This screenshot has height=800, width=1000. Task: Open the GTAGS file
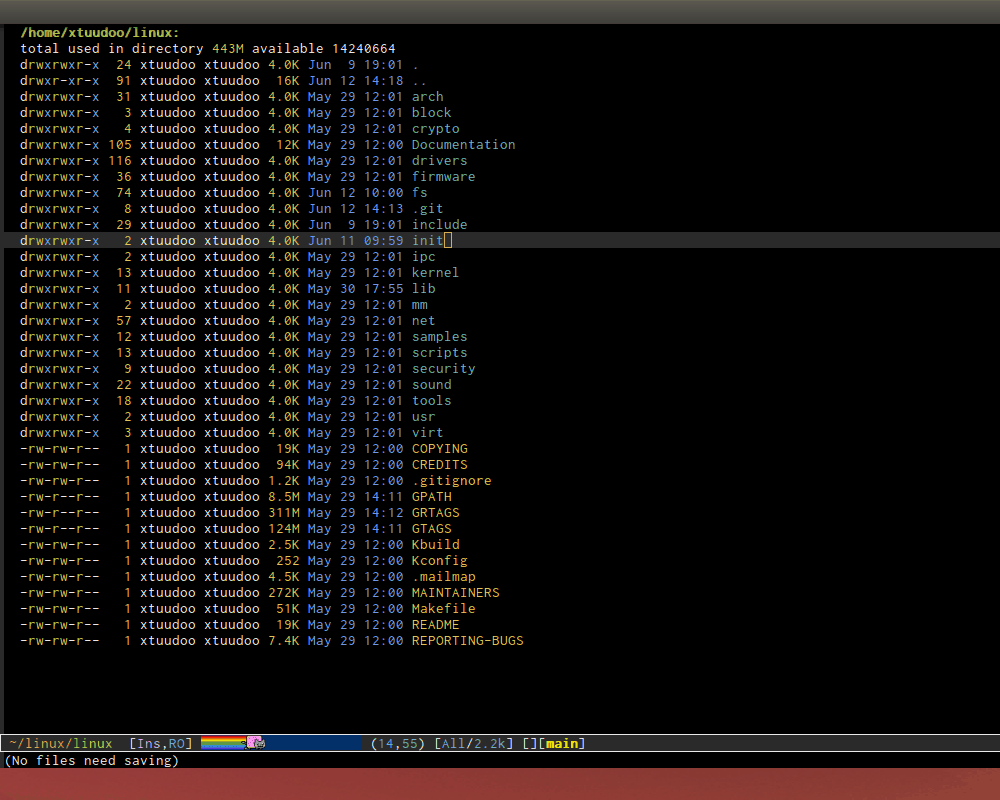point(431,528)
